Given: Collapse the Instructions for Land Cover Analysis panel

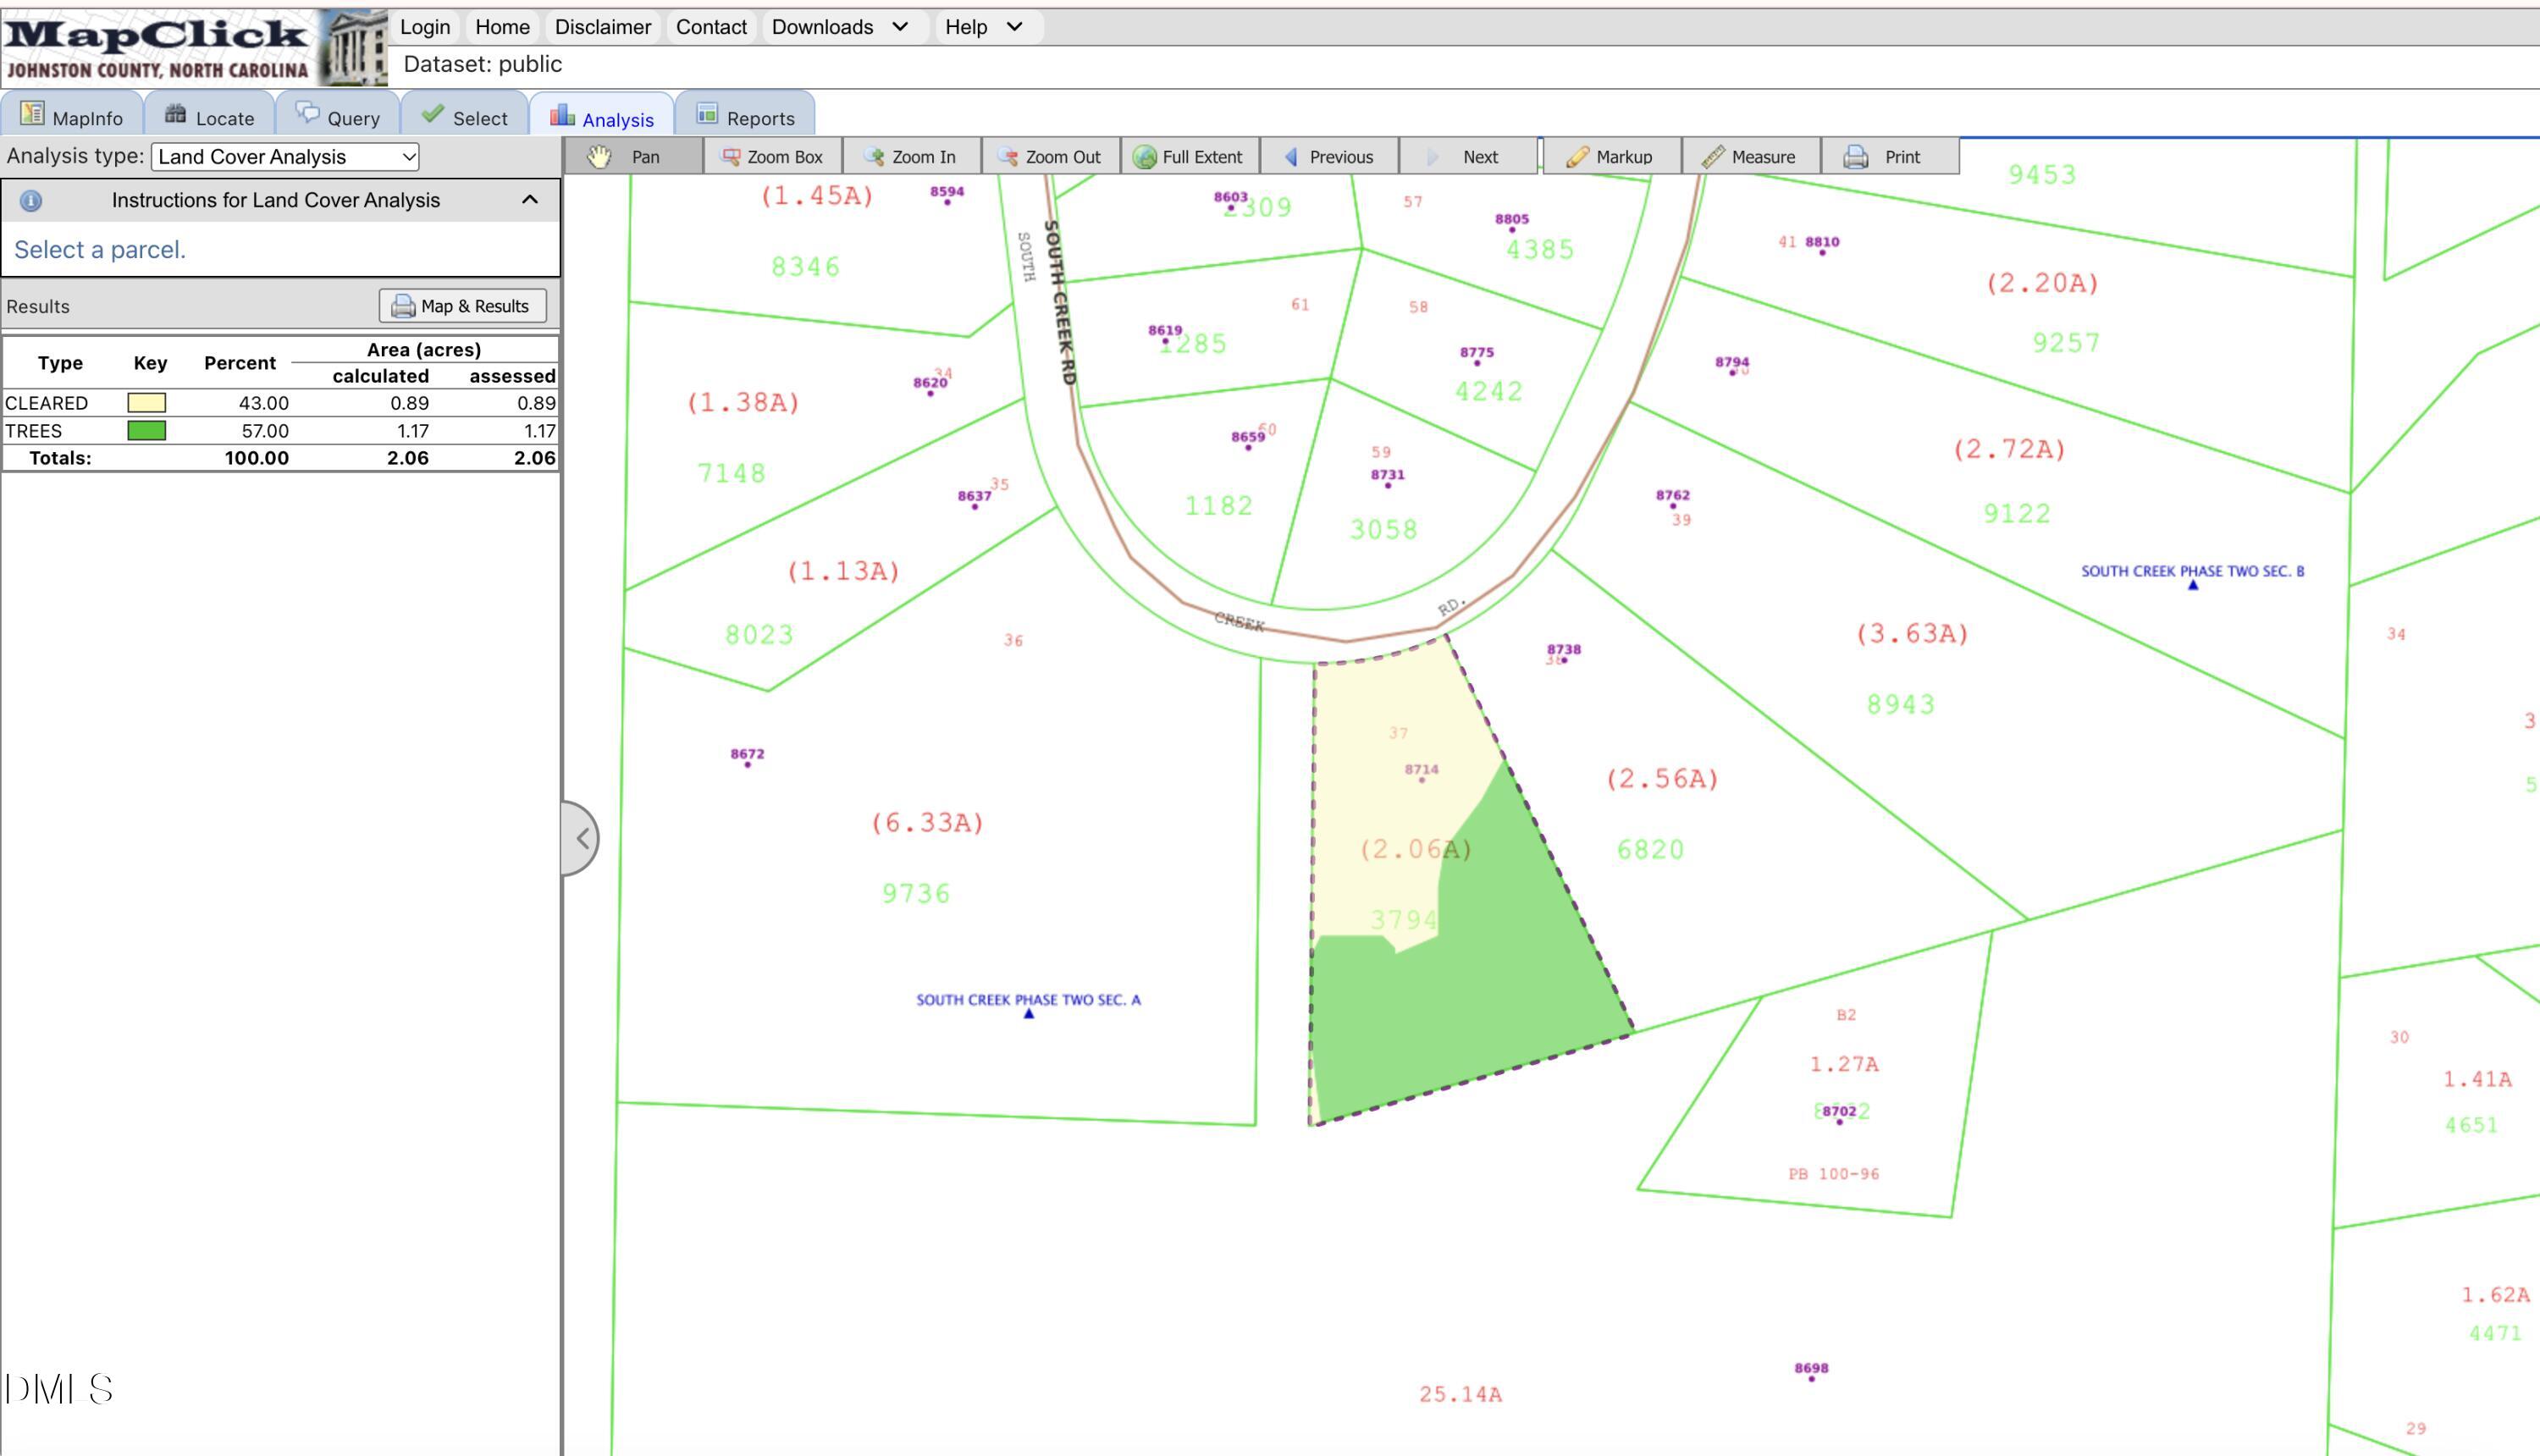Looking at the screenshot, I should tap(530, 200).
